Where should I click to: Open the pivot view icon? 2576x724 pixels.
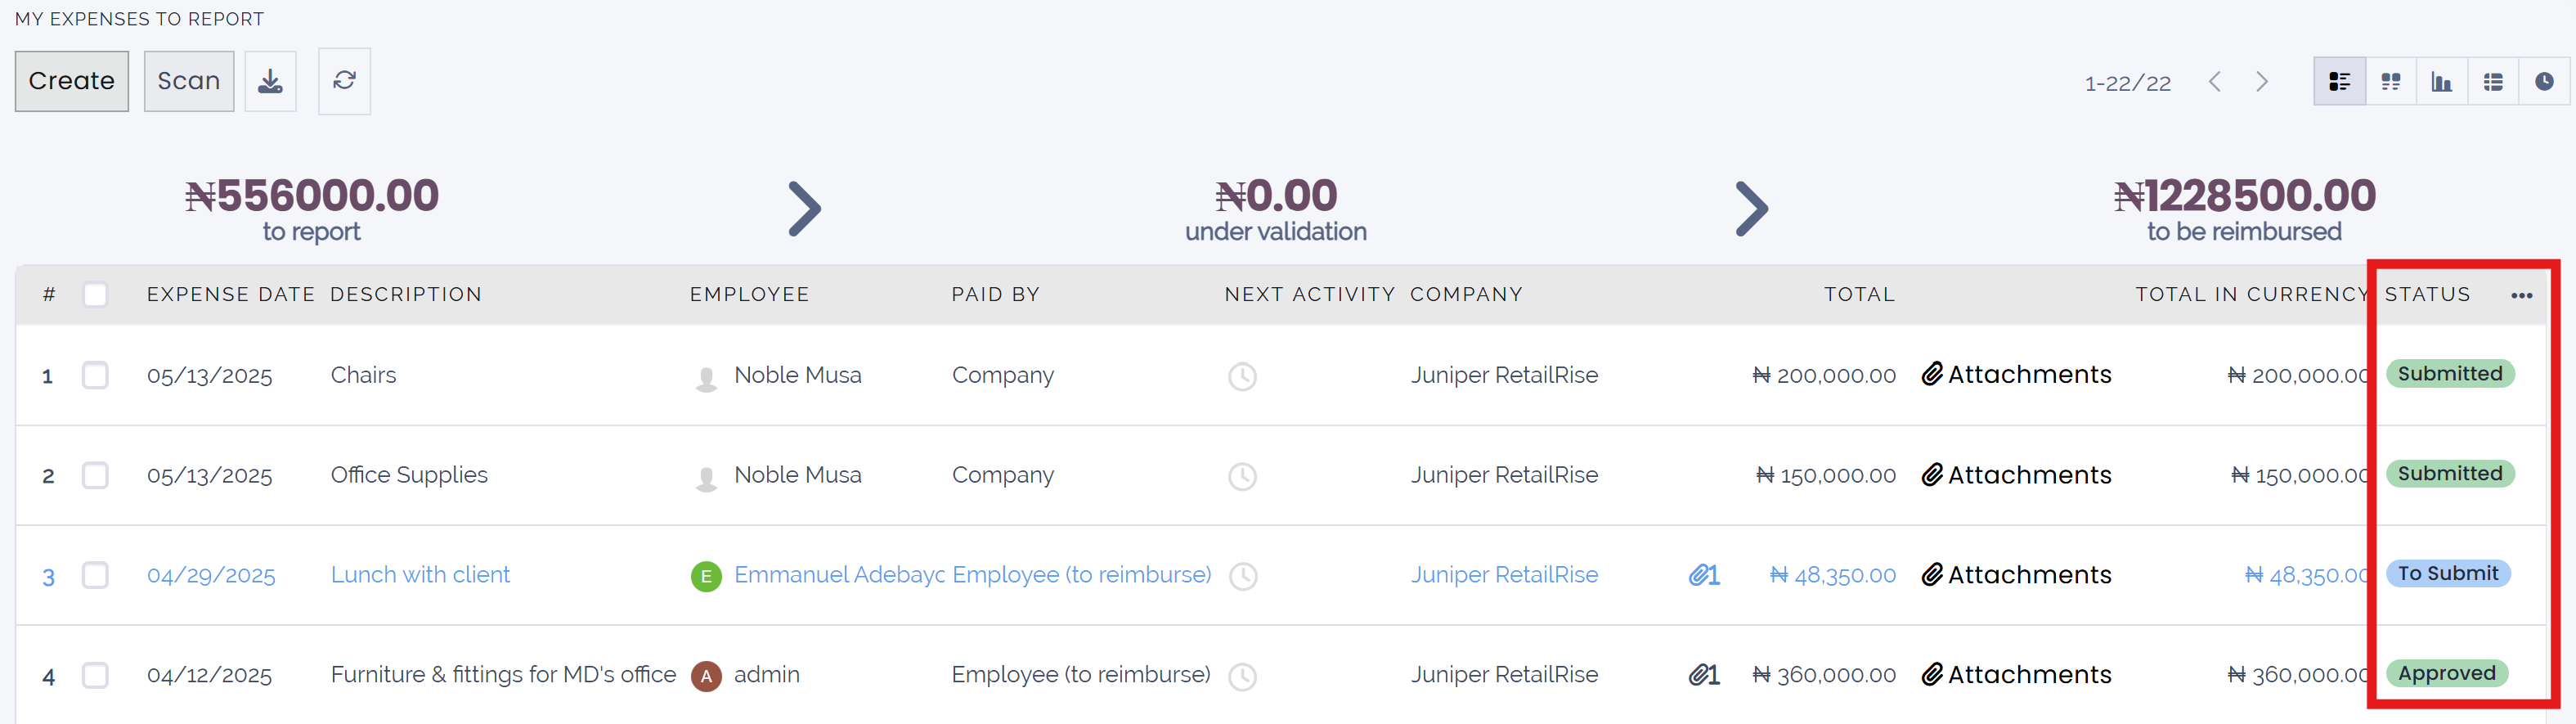(x=2492, y=81)
